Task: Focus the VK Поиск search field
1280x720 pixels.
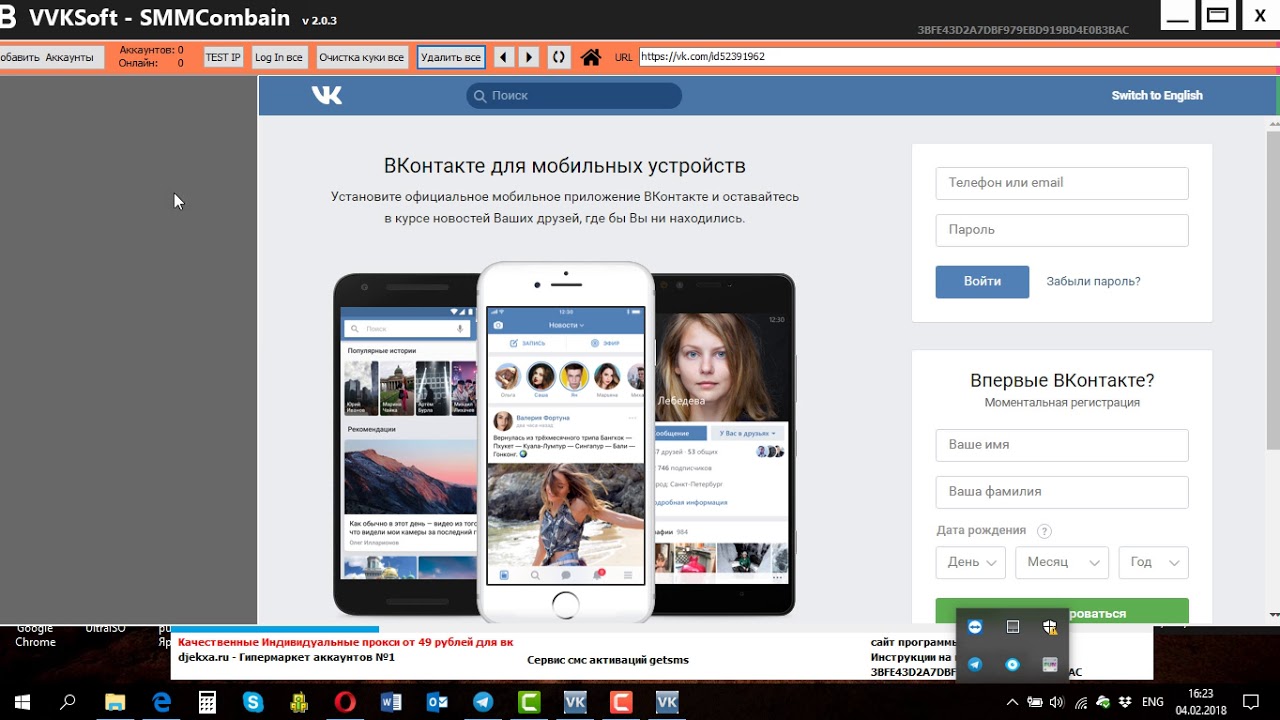Action: point(574,96)
